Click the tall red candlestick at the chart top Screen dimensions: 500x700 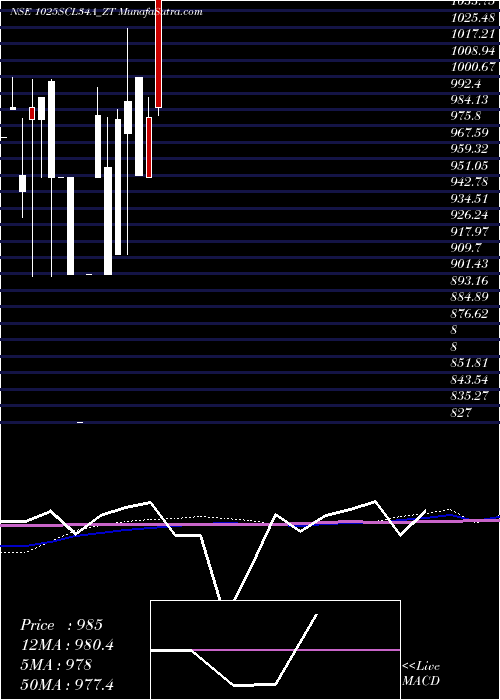pos(158,54)
